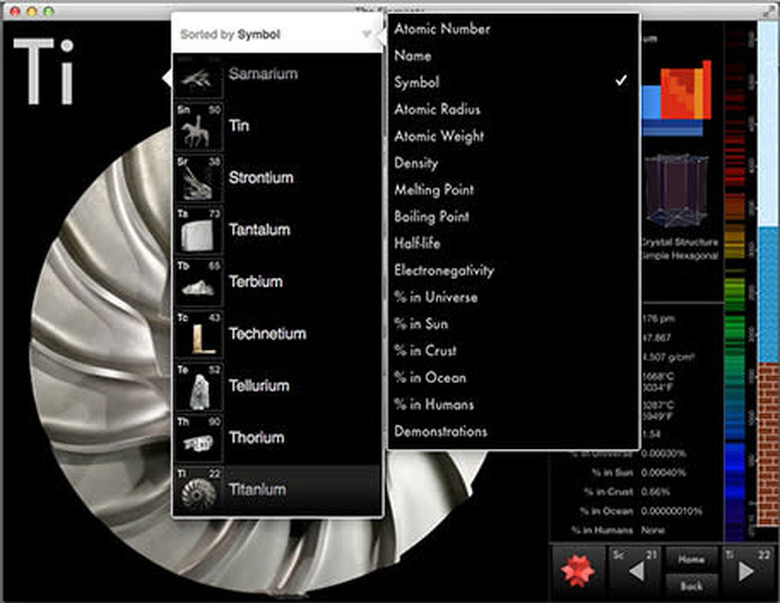Sort elements by Melting Point
The image size is (780, 603).
pos(434,190)
